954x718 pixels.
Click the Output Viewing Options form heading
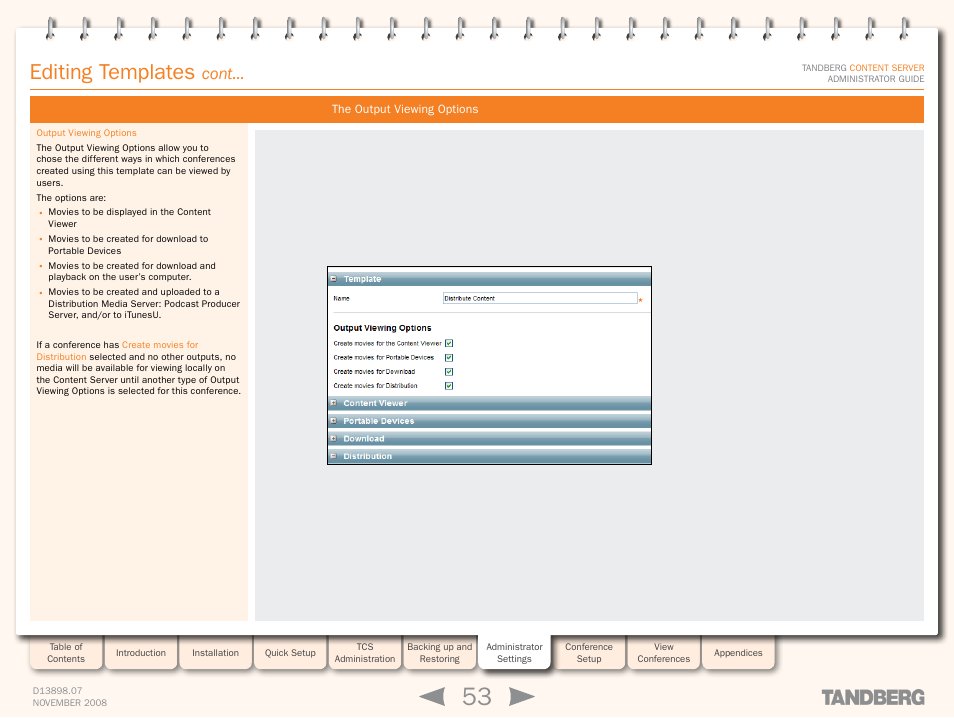[x=382, y=327]
